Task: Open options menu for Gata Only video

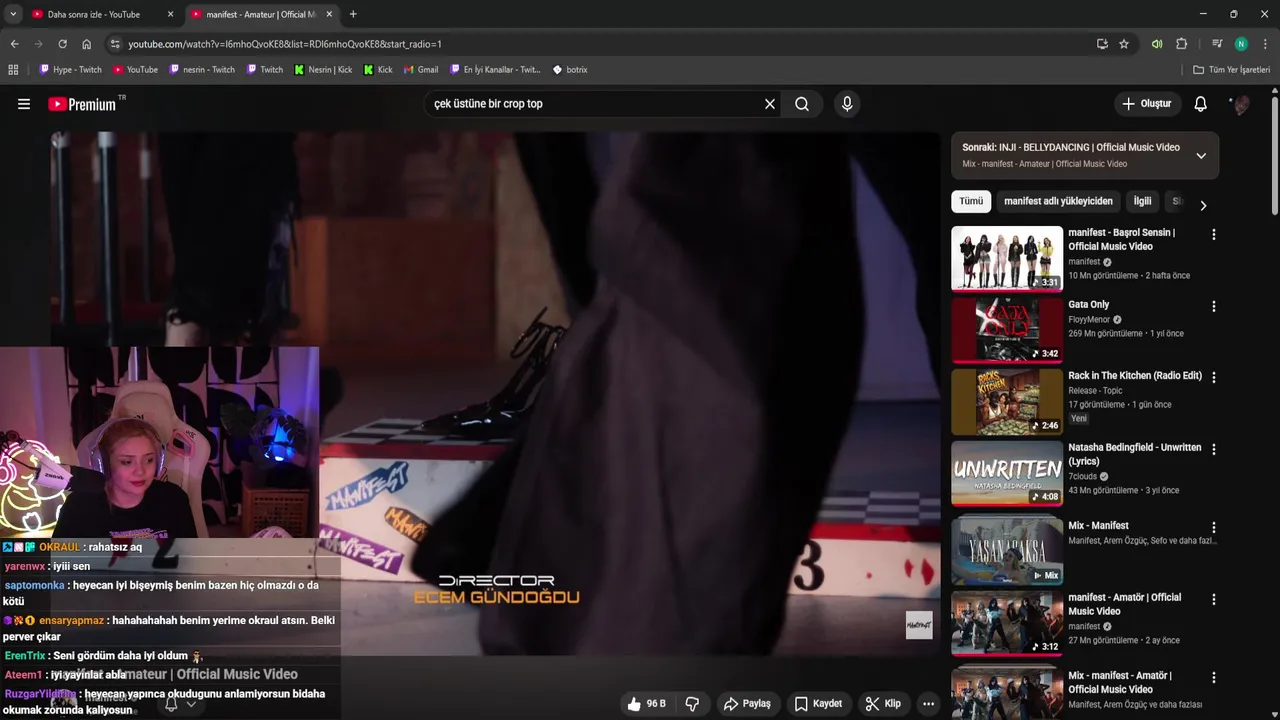Action: coord(1214,307)
